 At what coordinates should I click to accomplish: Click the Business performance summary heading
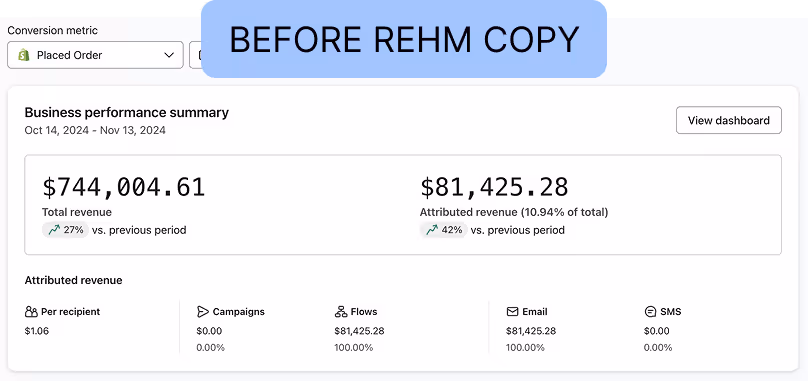tap(127, 112)
